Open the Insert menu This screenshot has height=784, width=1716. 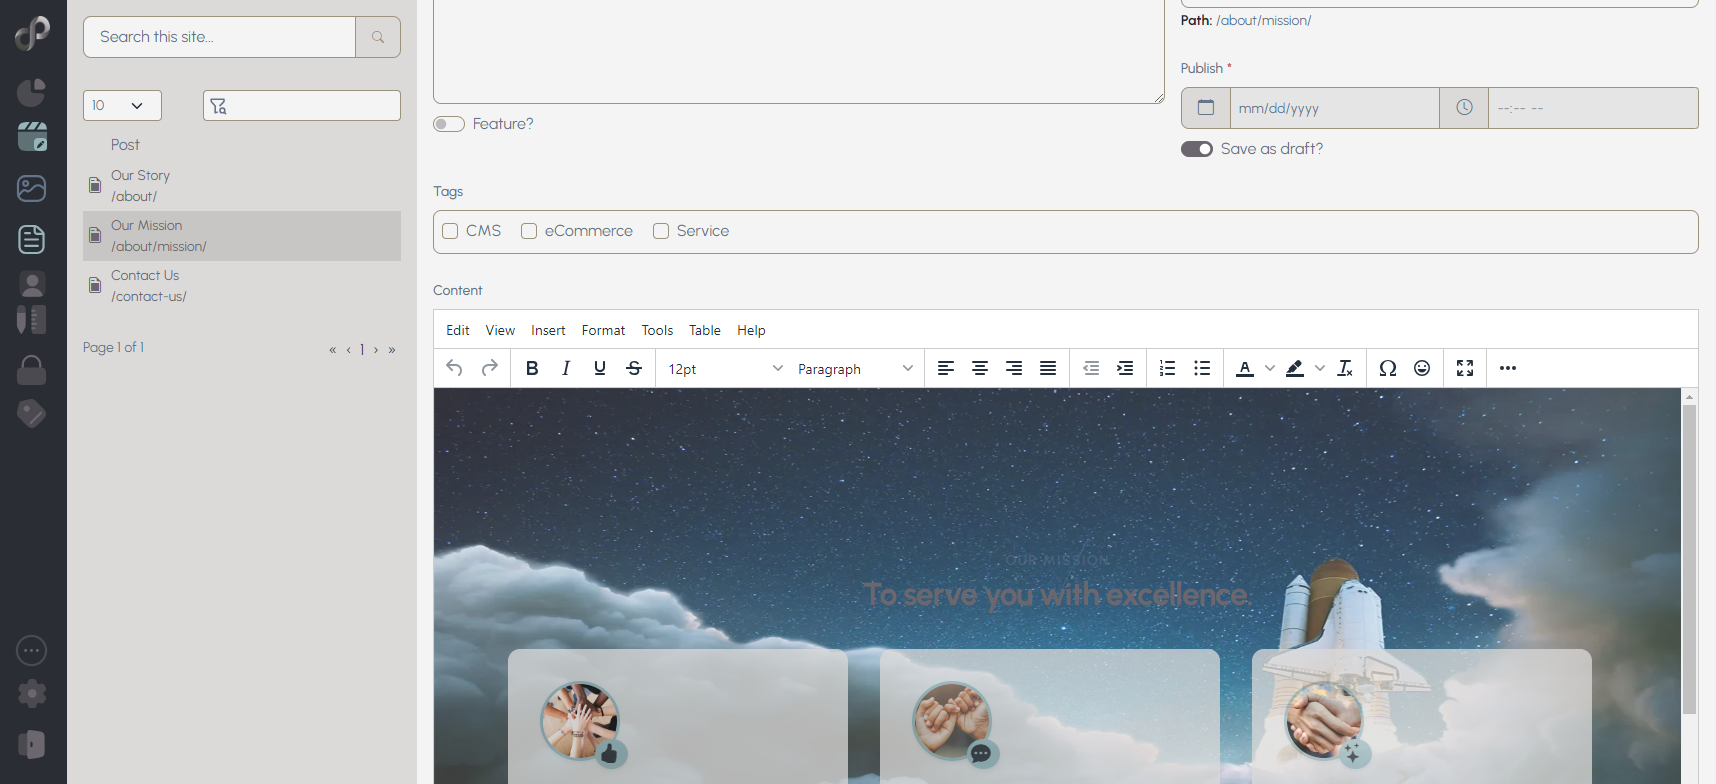tap(548, 330)
